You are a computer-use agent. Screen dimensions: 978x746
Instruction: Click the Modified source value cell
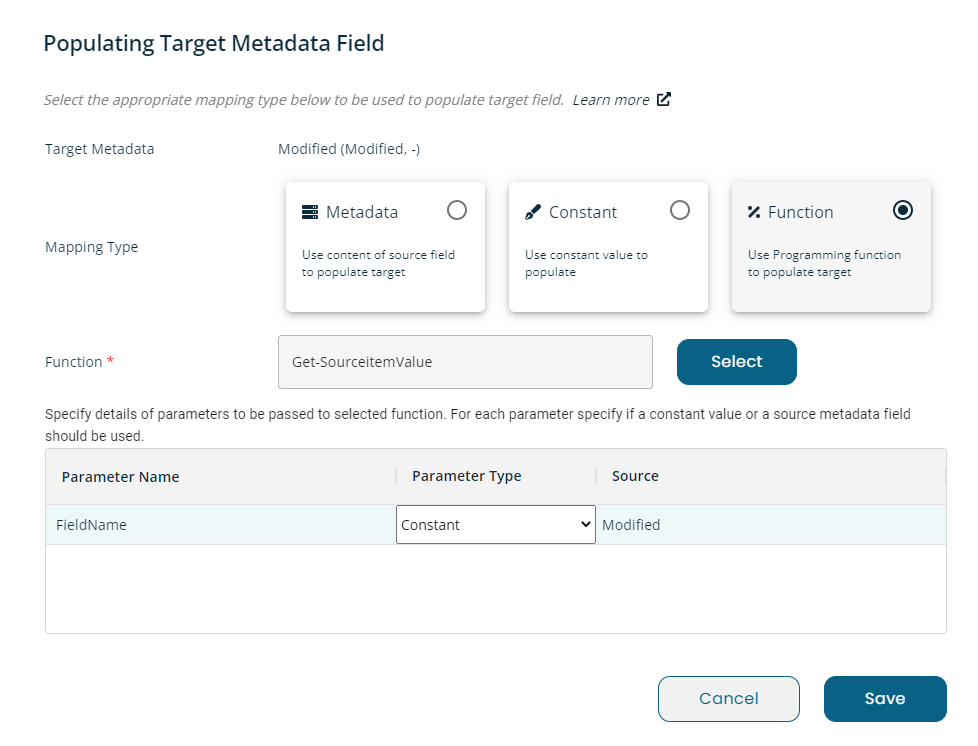631,525
